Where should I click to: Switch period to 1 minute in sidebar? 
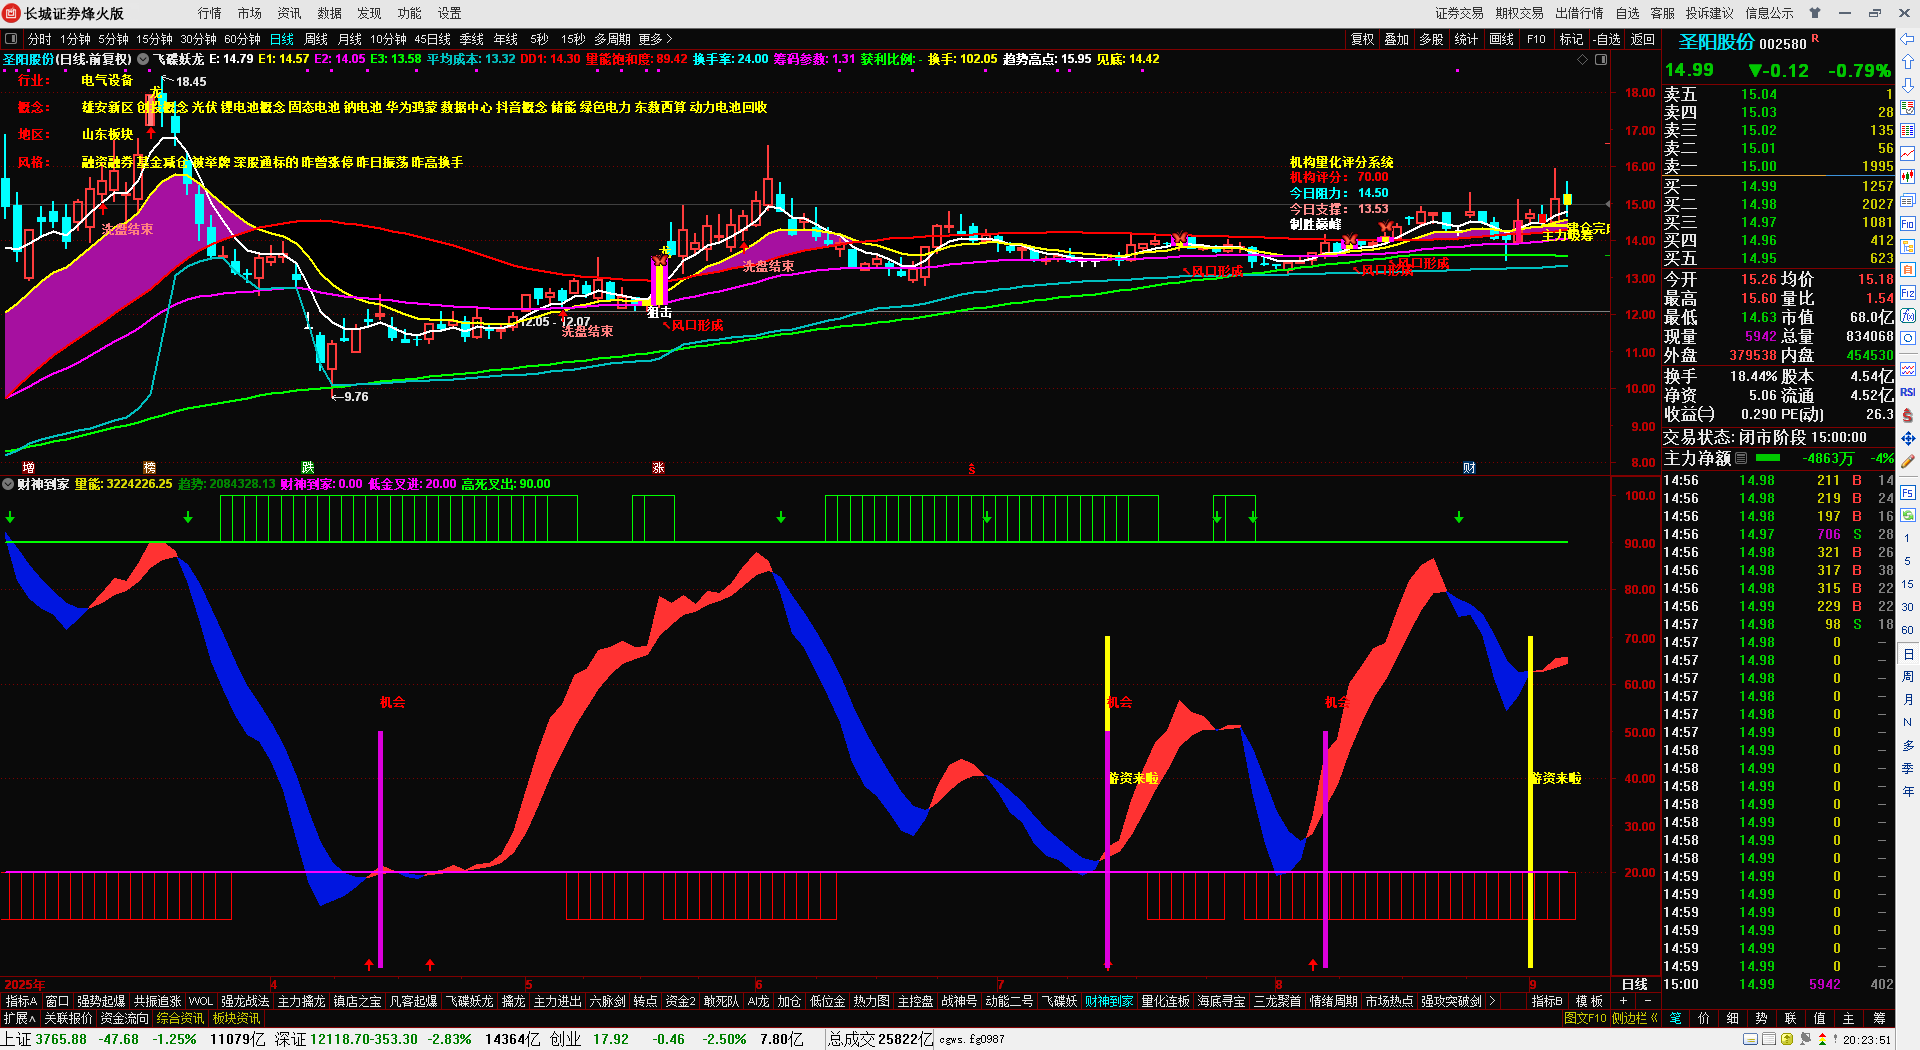pyautogui.click(x=1907, y=538)
